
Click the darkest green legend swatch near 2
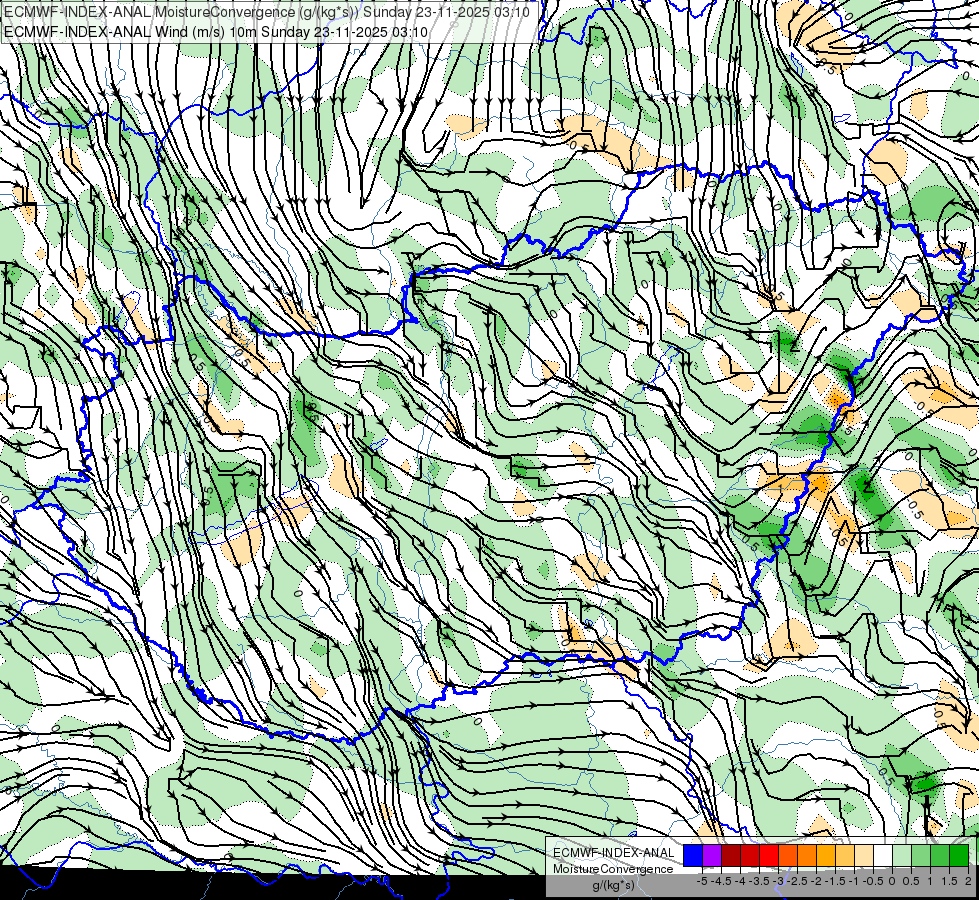point(959,855)
